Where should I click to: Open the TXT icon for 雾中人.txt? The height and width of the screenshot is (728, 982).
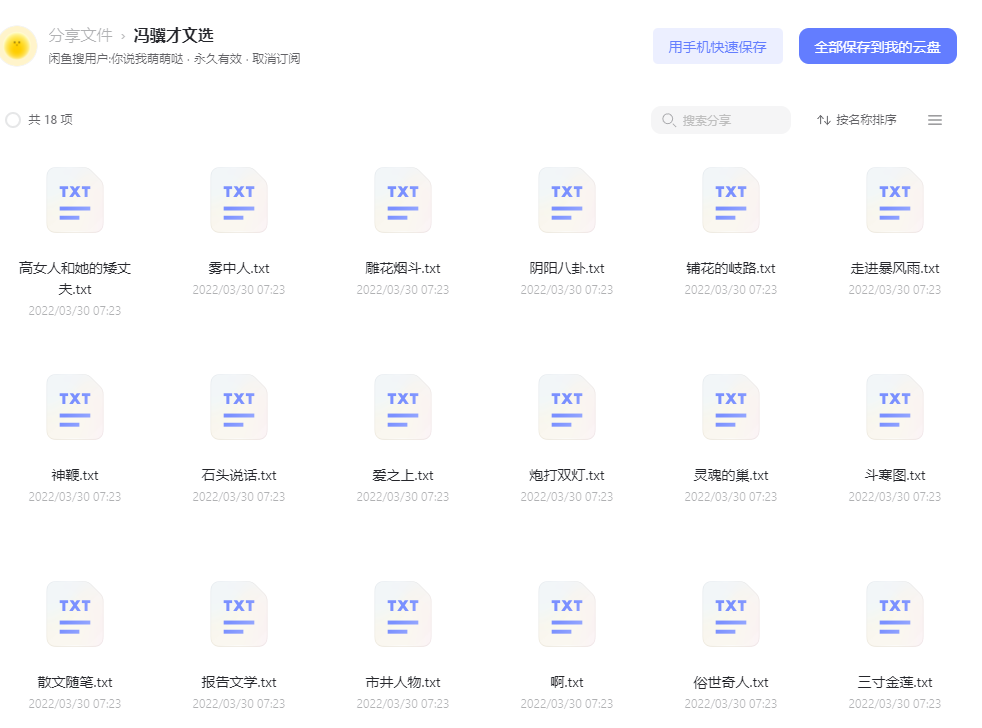click(239, 200)
